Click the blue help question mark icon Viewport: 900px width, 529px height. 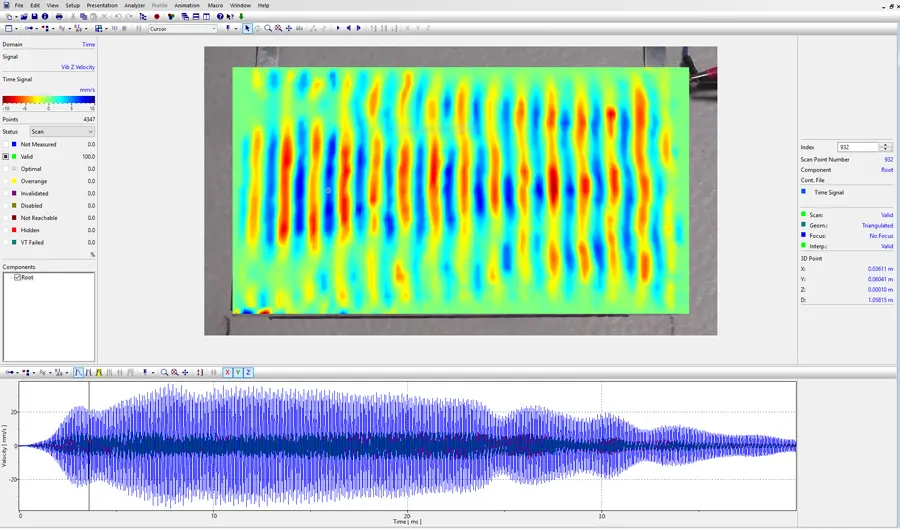(220, 17)
